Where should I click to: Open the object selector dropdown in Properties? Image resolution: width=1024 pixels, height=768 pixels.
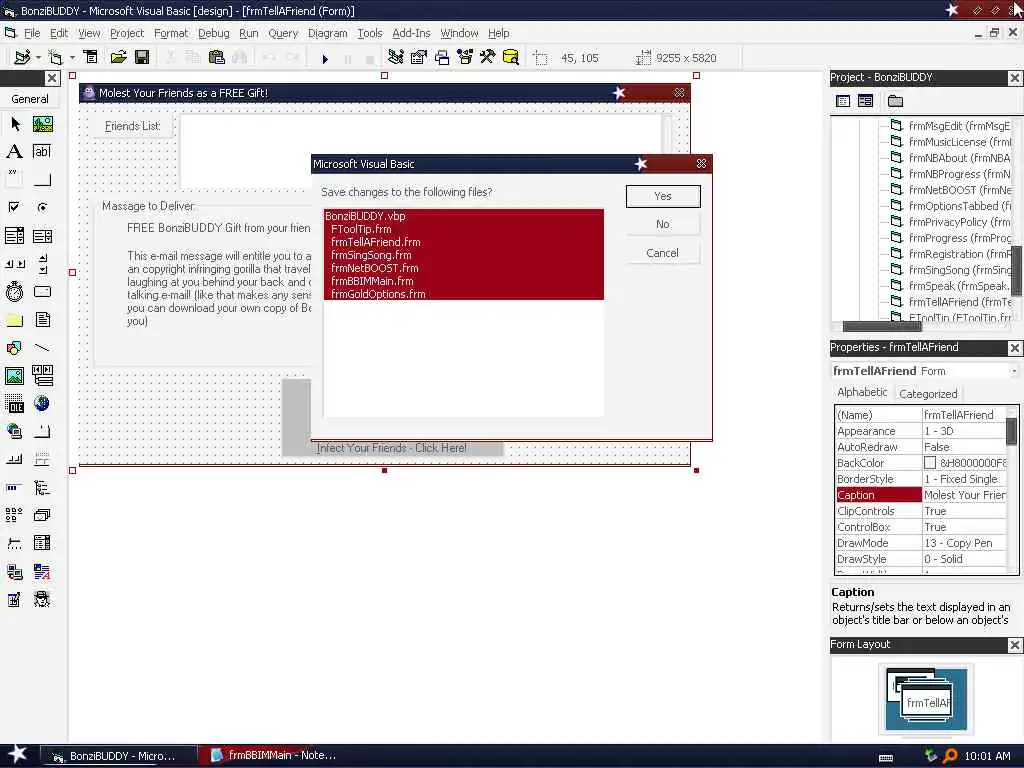pyautogui.click(x=1014, y=371)
